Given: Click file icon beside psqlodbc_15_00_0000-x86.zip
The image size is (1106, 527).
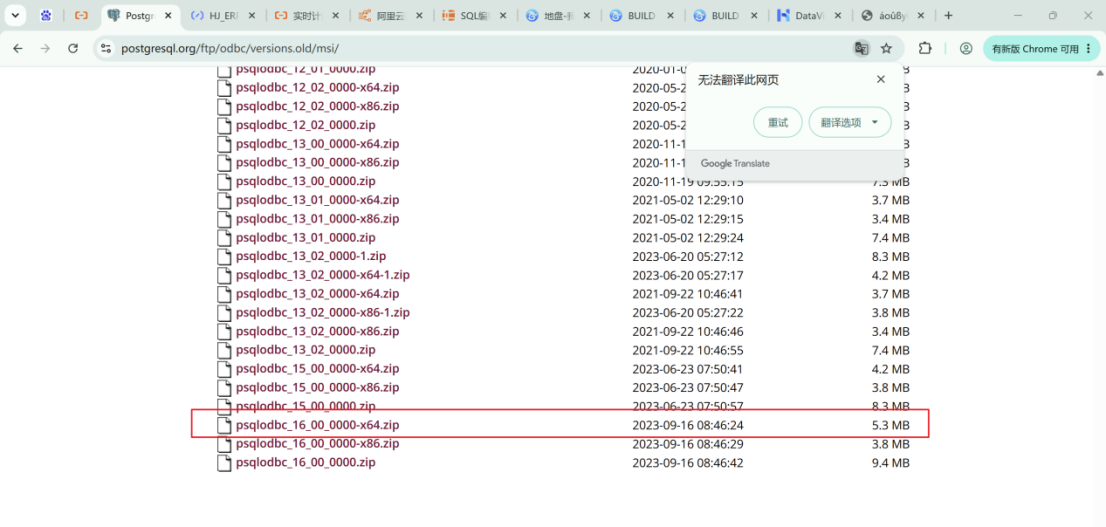Looking at the screenshot, I should [x=224, y=388].
